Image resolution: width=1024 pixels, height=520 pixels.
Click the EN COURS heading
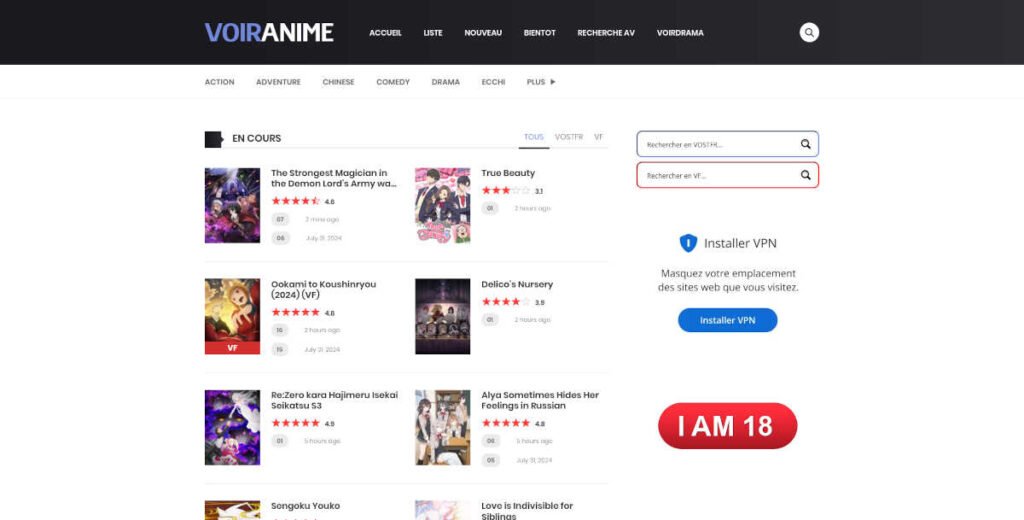point(257,138)
